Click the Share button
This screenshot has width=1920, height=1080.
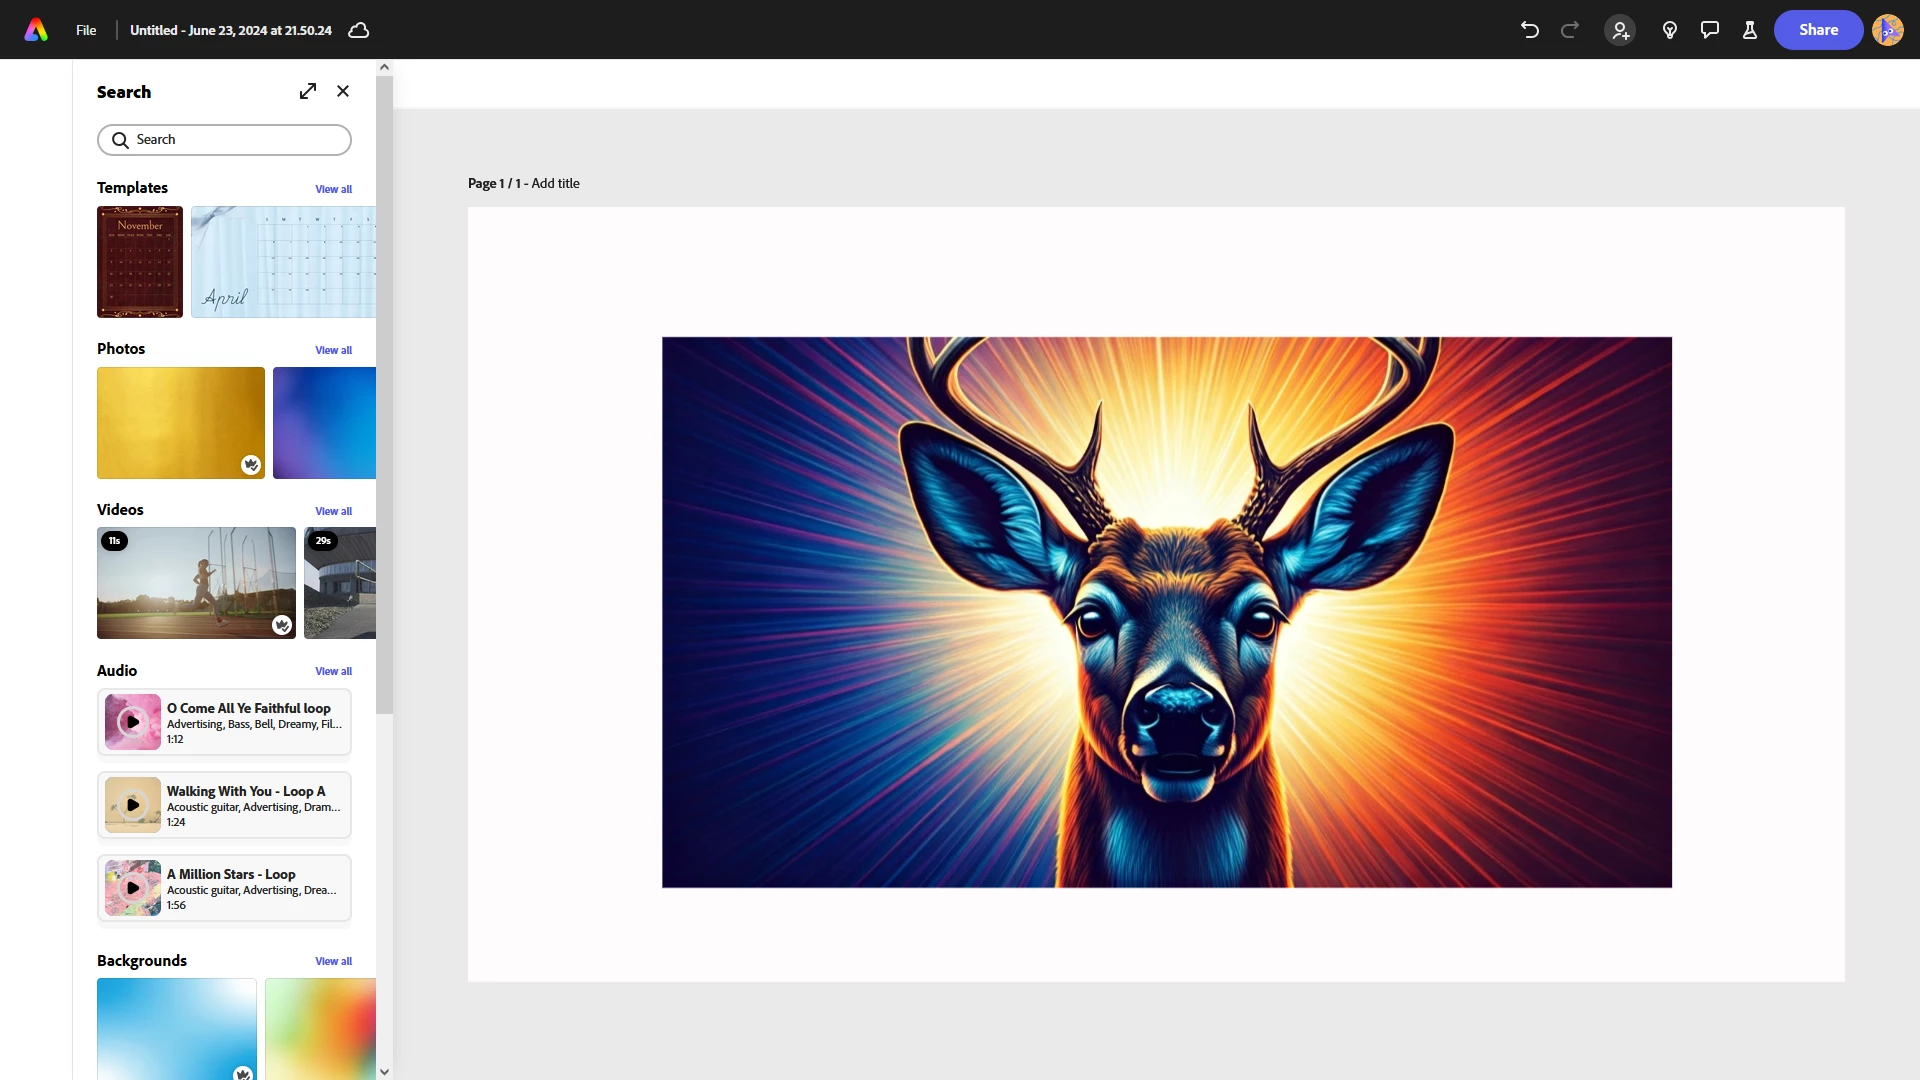(x=1818, y=30)
